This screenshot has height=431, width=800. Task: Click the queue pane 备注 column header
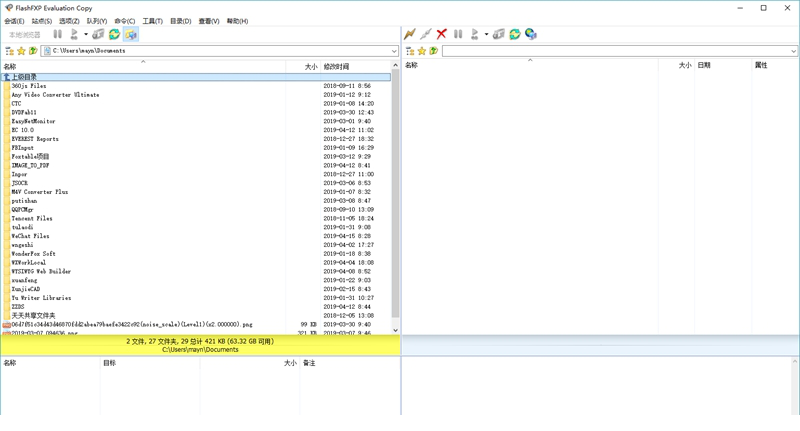pyautogui.click(x=349, y=363)
